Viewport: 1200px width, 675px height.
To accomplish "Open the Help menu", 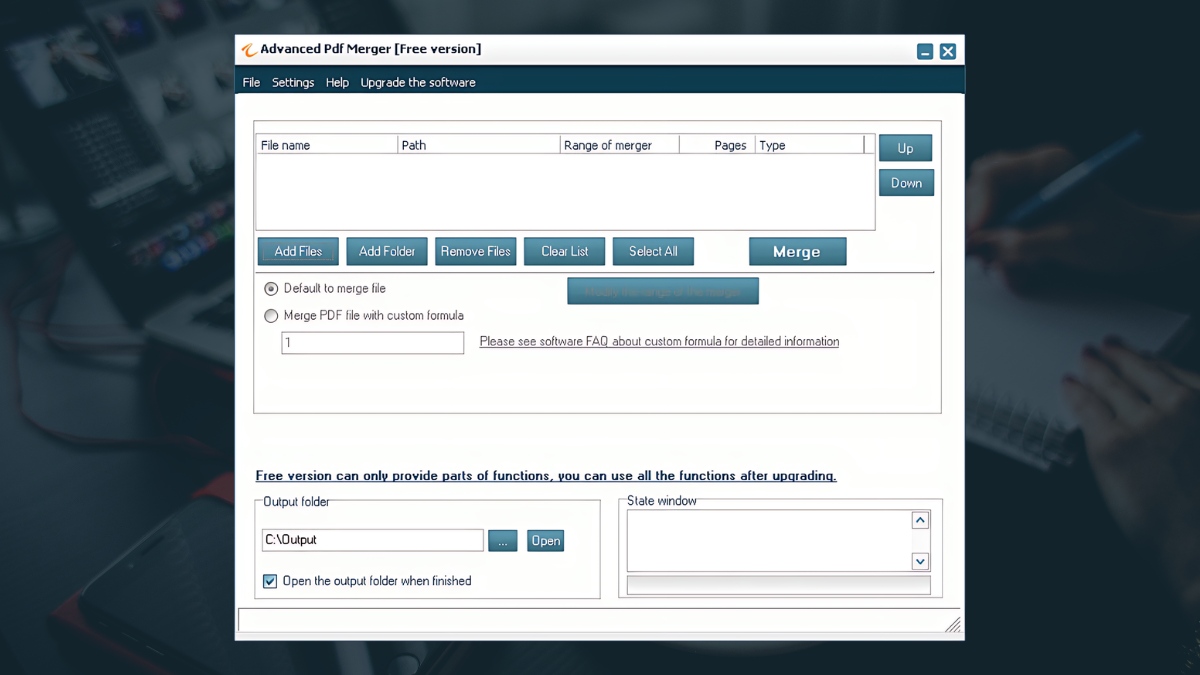I will [337, 82].
